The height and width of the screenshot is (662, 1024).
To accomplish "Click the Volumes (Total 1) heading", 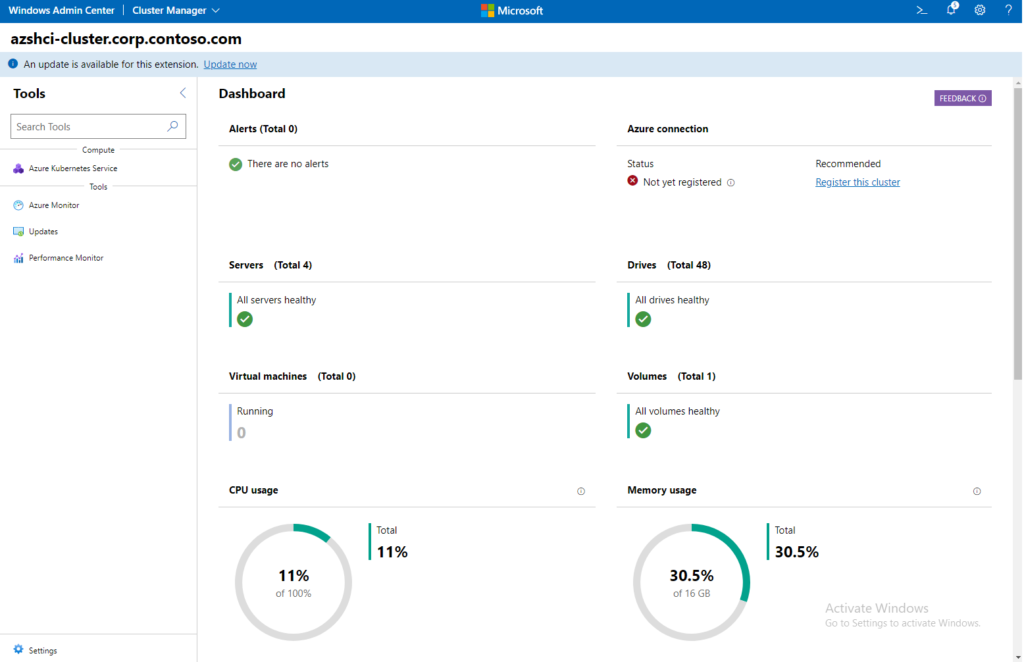I will click(671, 376).
